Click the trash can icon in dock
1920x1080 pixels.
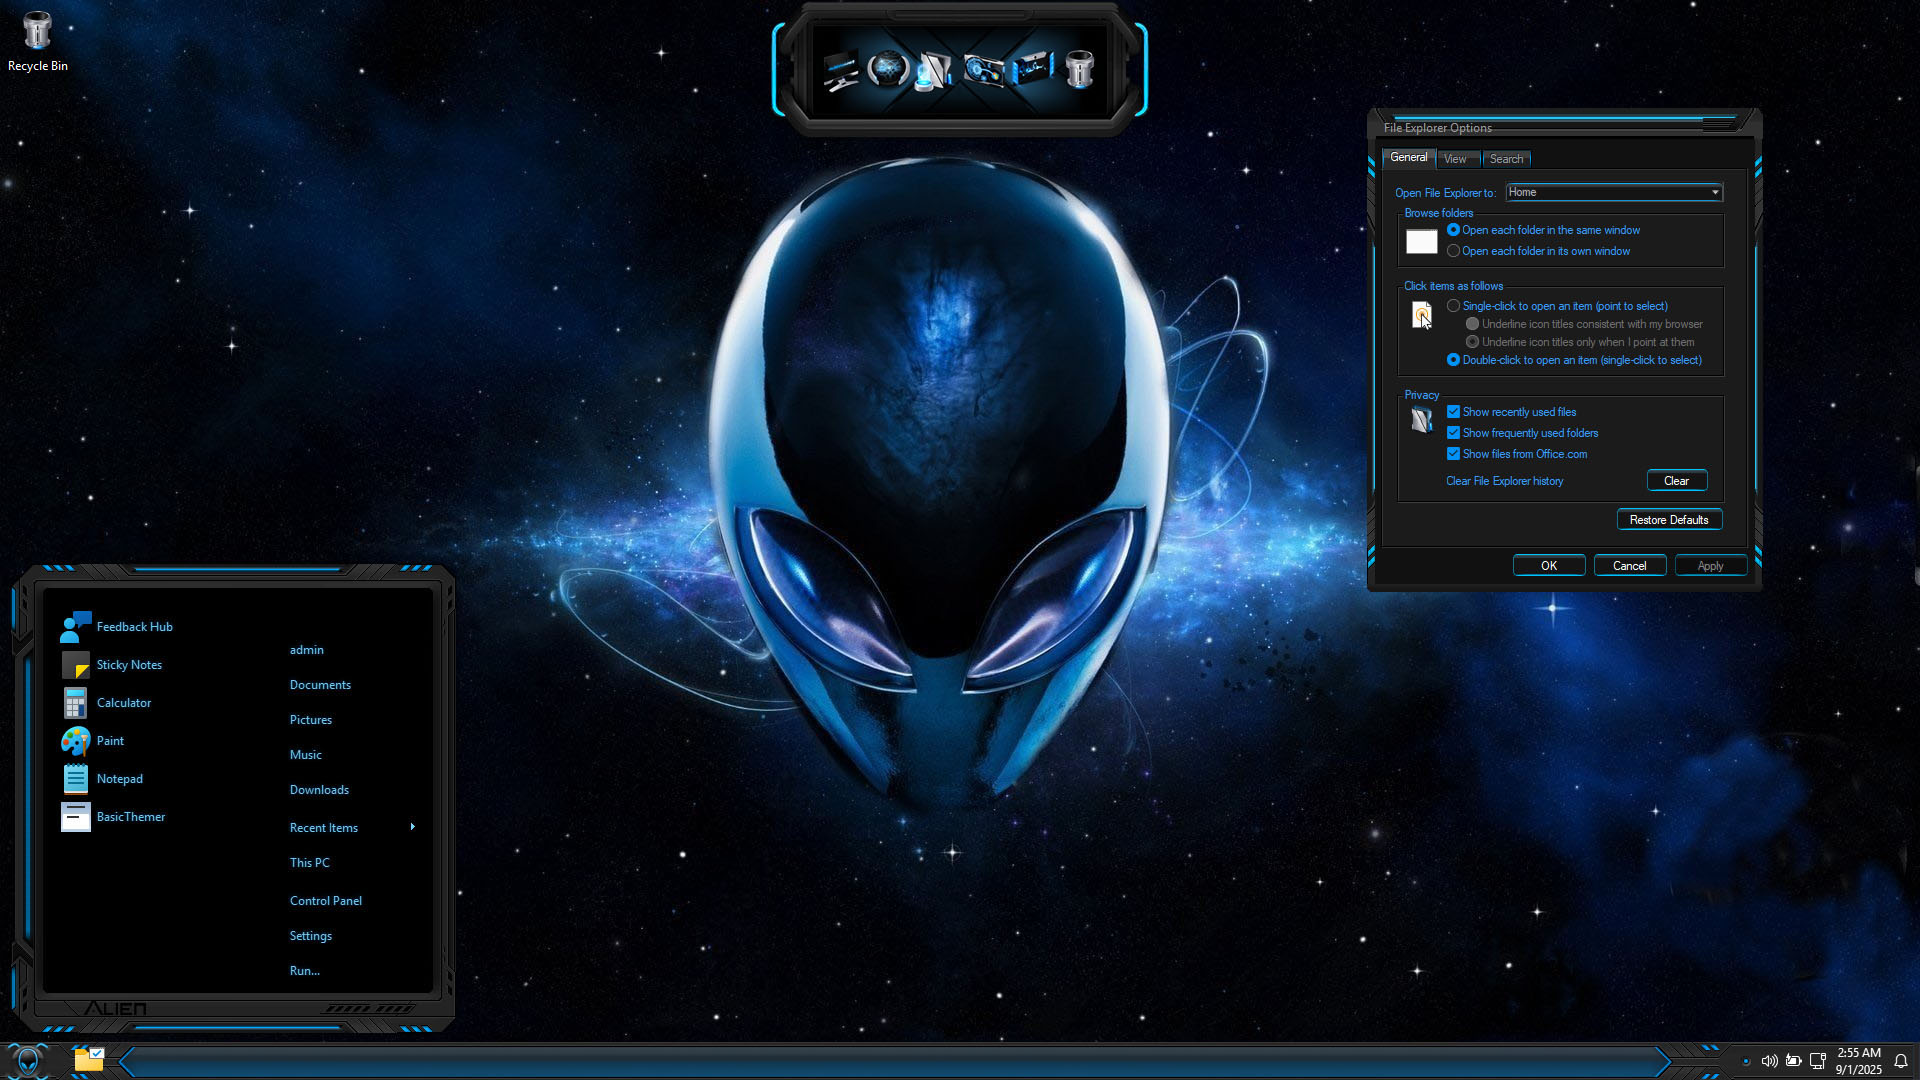1079,70
